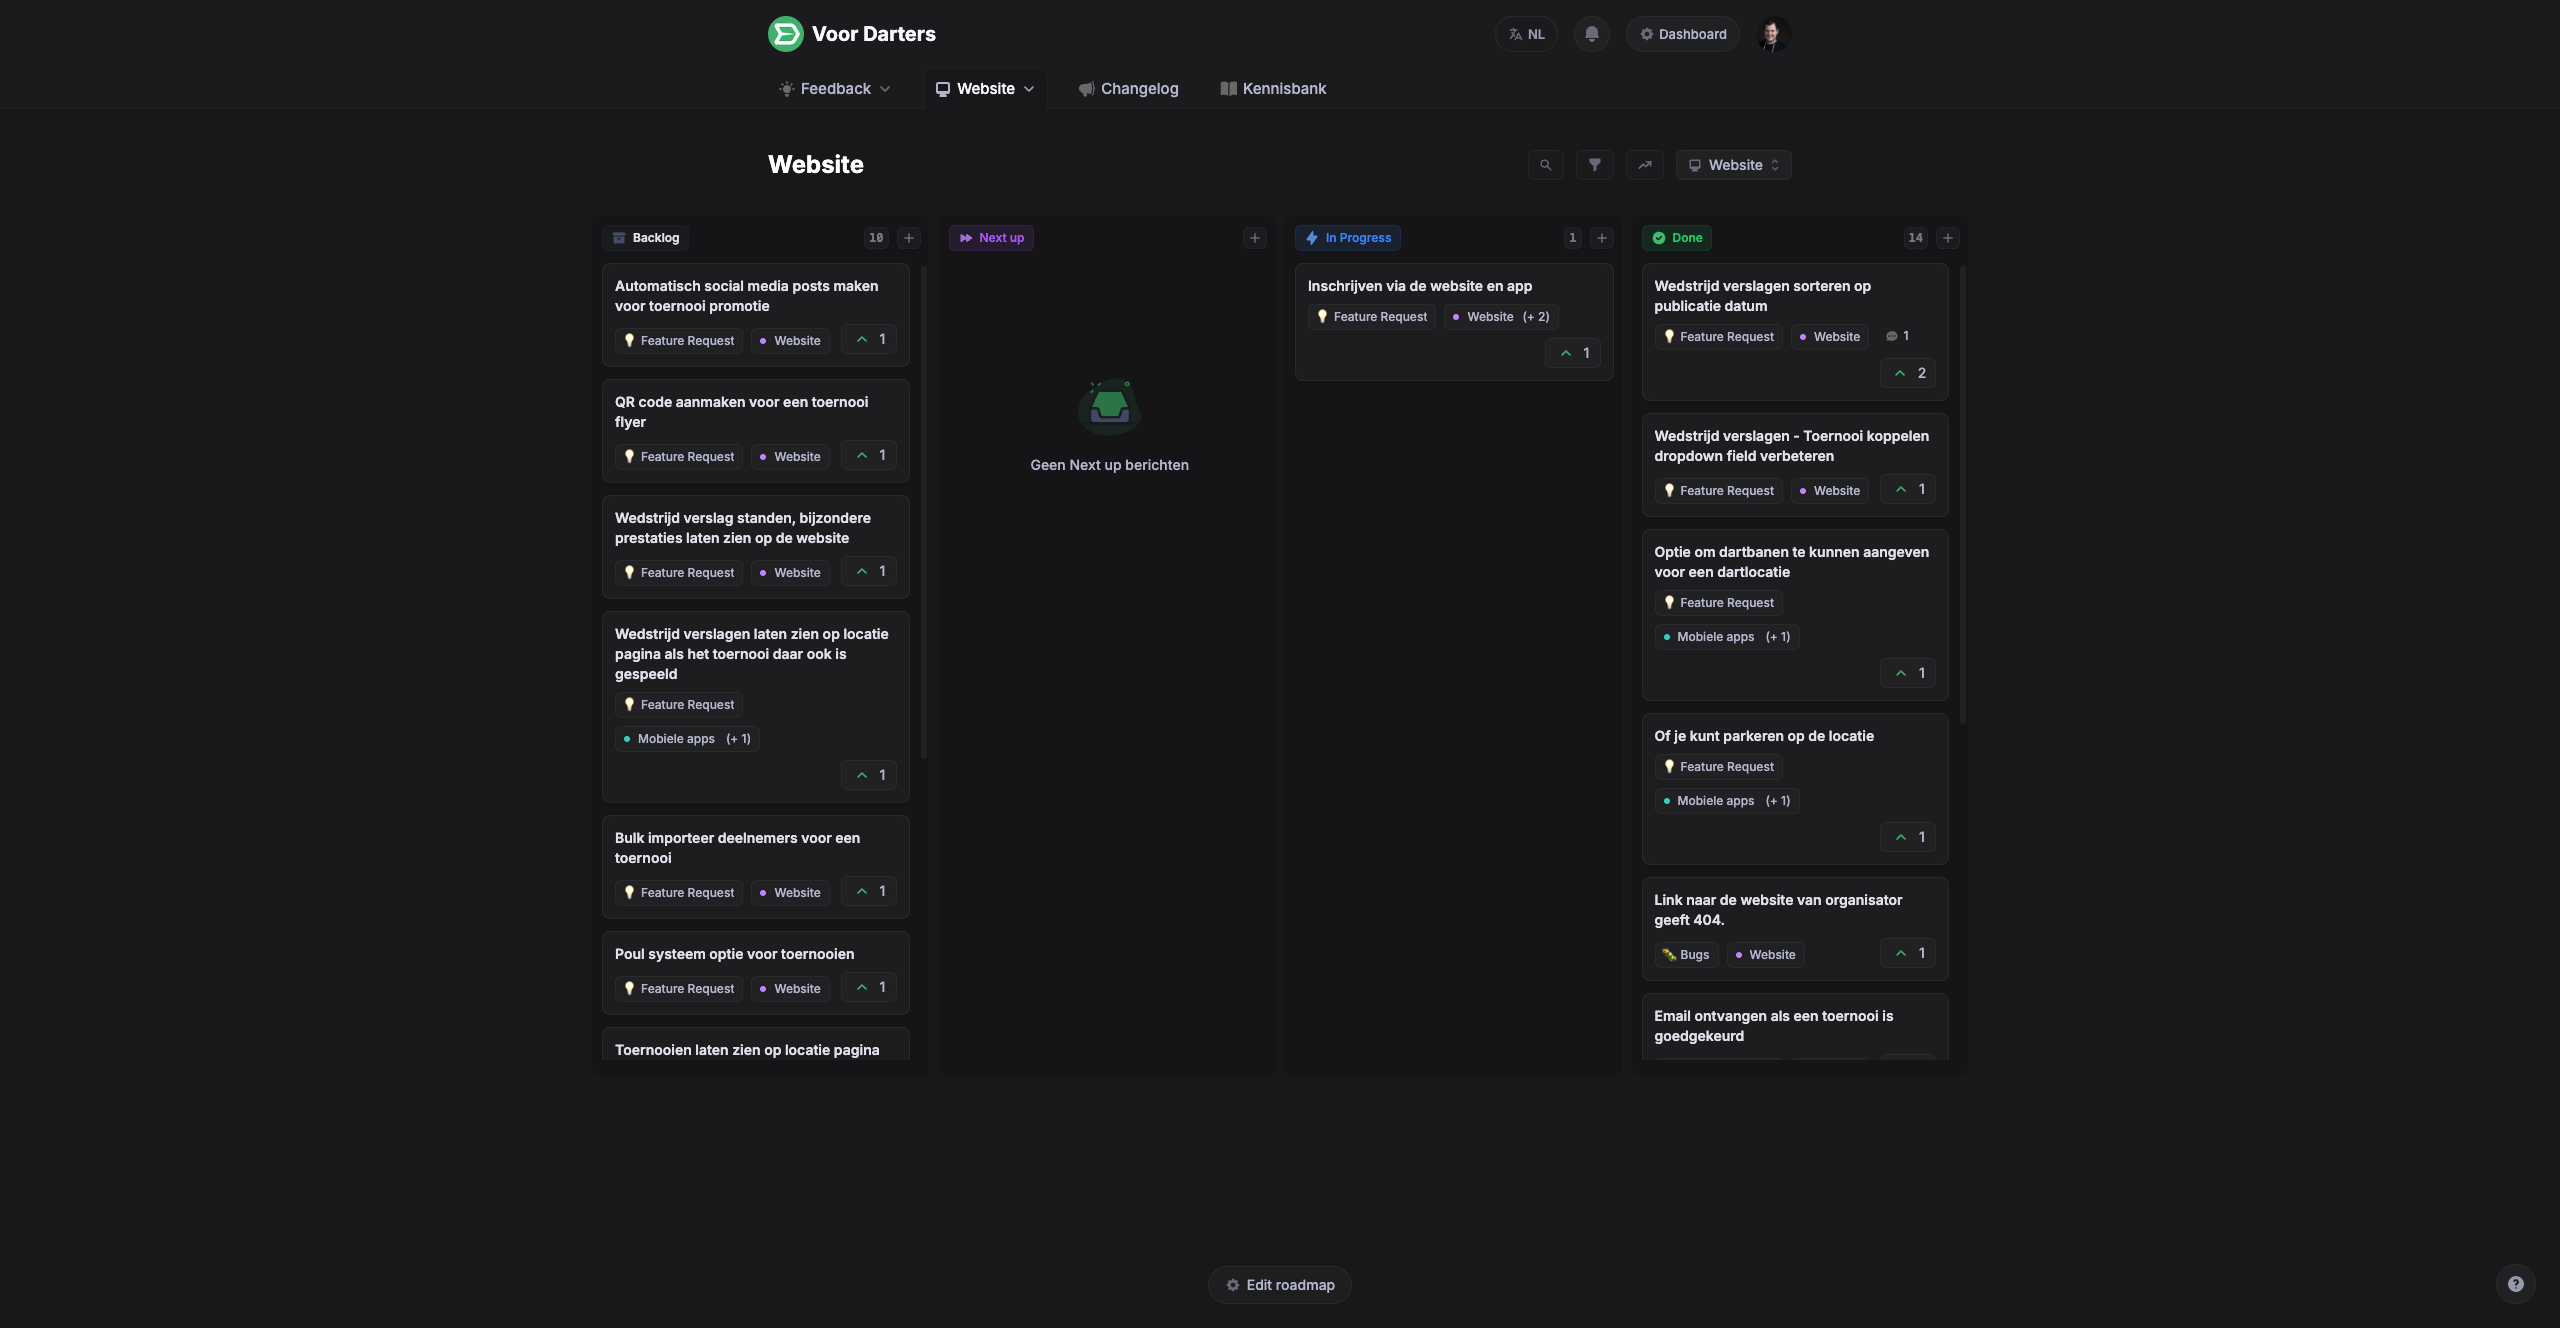Add a post to Backlog column

pyautogui.click(x=909, y=238)
